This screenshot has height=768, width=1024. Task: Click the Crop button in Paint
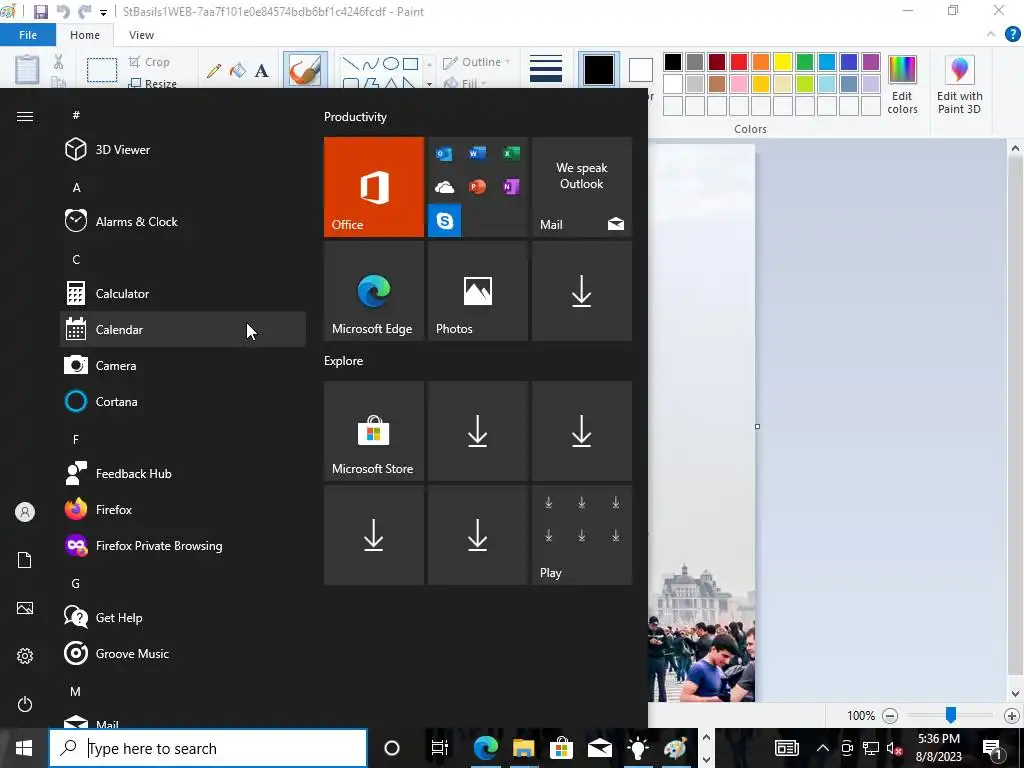150,62
